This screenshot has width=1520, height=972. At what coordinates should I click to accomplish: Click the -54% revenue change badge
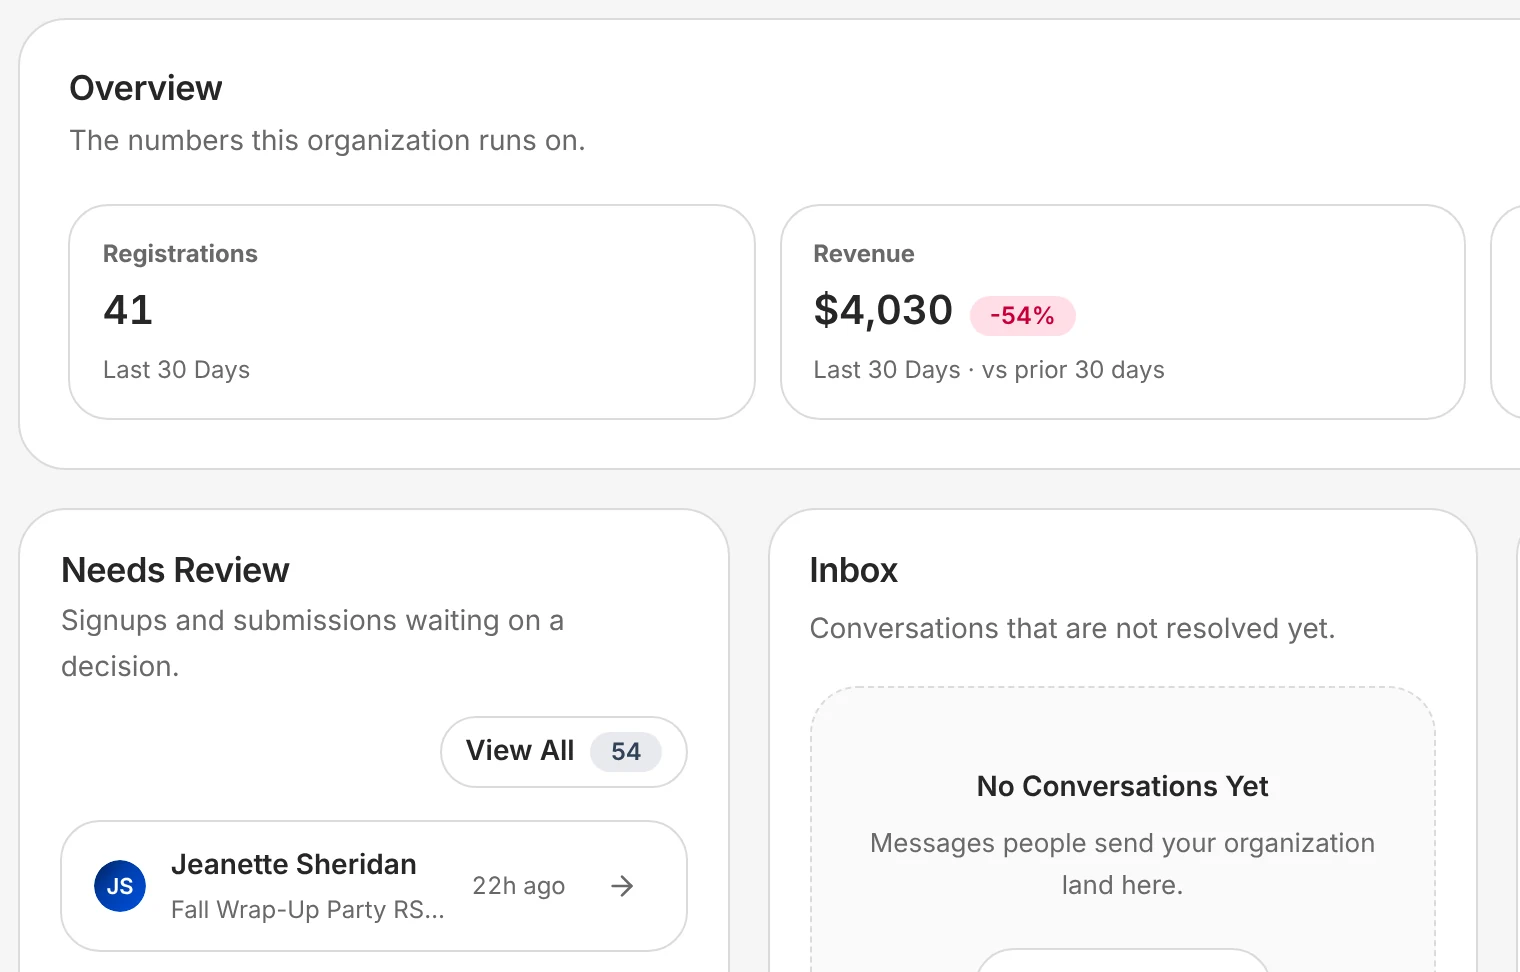click(x=1023, y=316)
